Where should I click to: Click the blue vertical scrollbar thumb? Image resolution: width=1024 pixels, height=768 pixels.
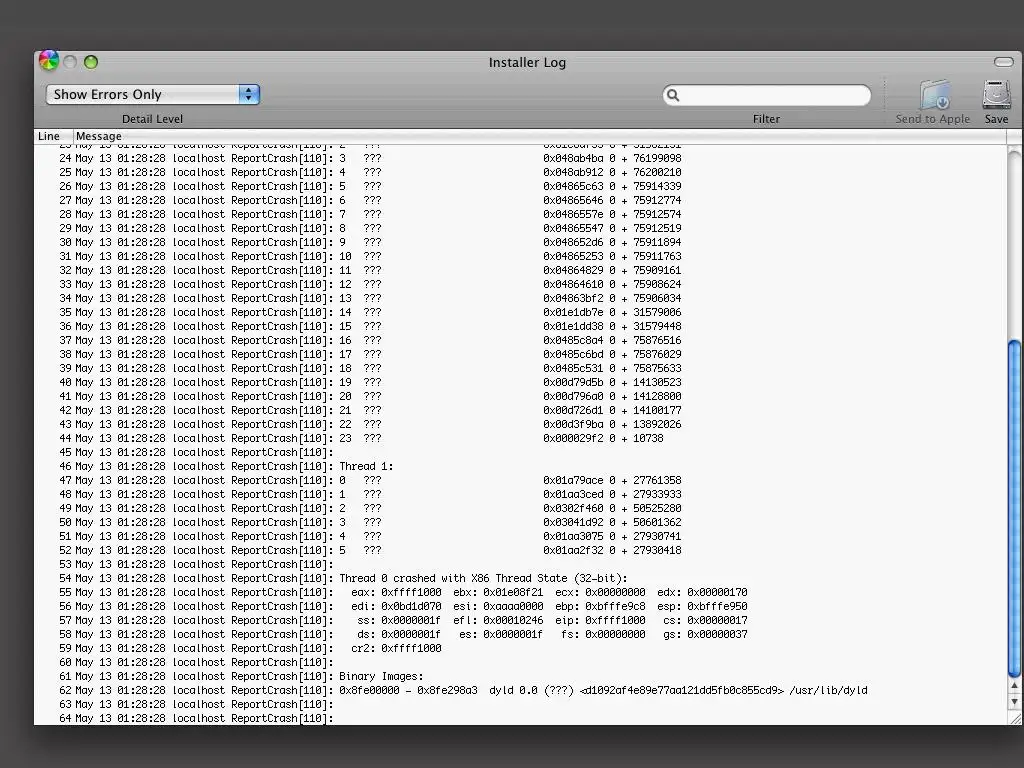pyautogui.click(x=1014, y=508)
